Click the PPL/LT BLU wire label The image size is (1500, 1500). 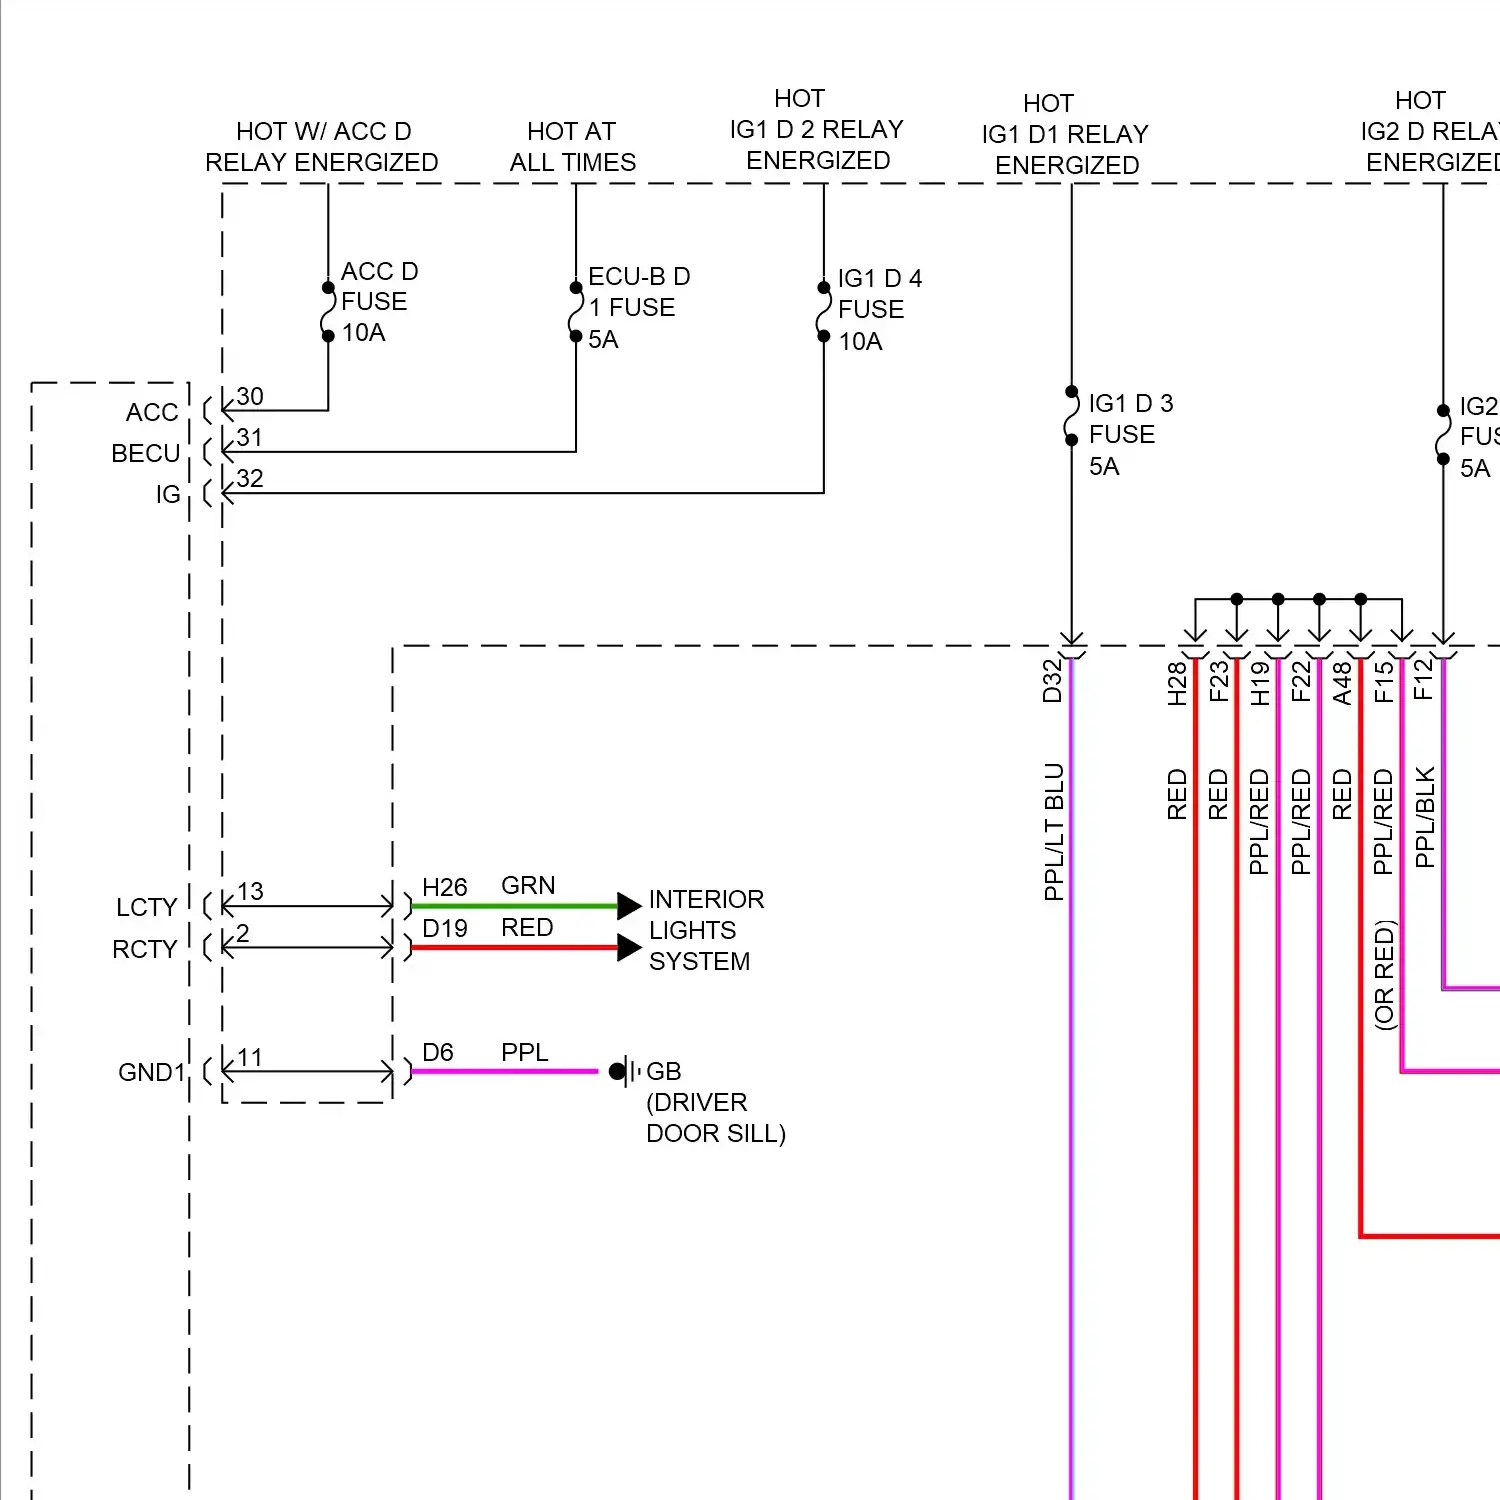click(x=1054, y=832)
